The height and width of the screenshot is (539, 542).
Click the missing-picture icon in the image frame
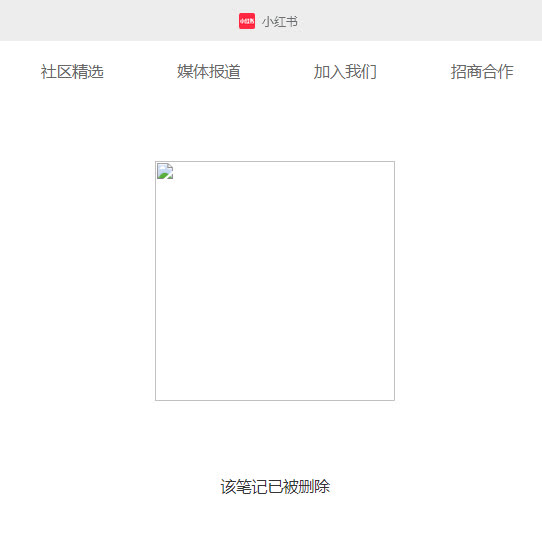[165, 171]
